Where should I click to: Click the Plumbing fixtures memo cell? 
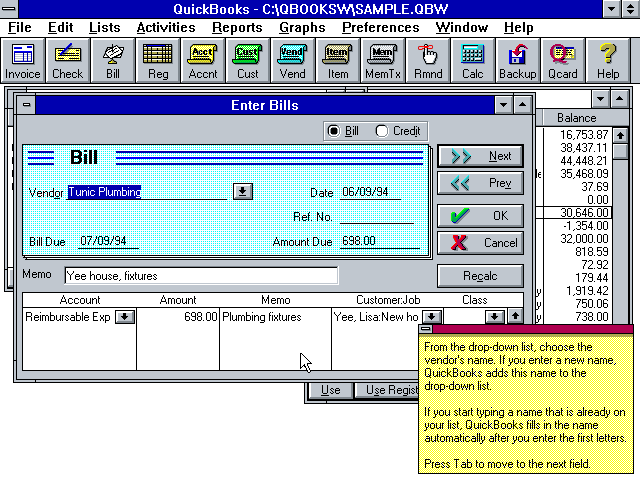(276, 317)
